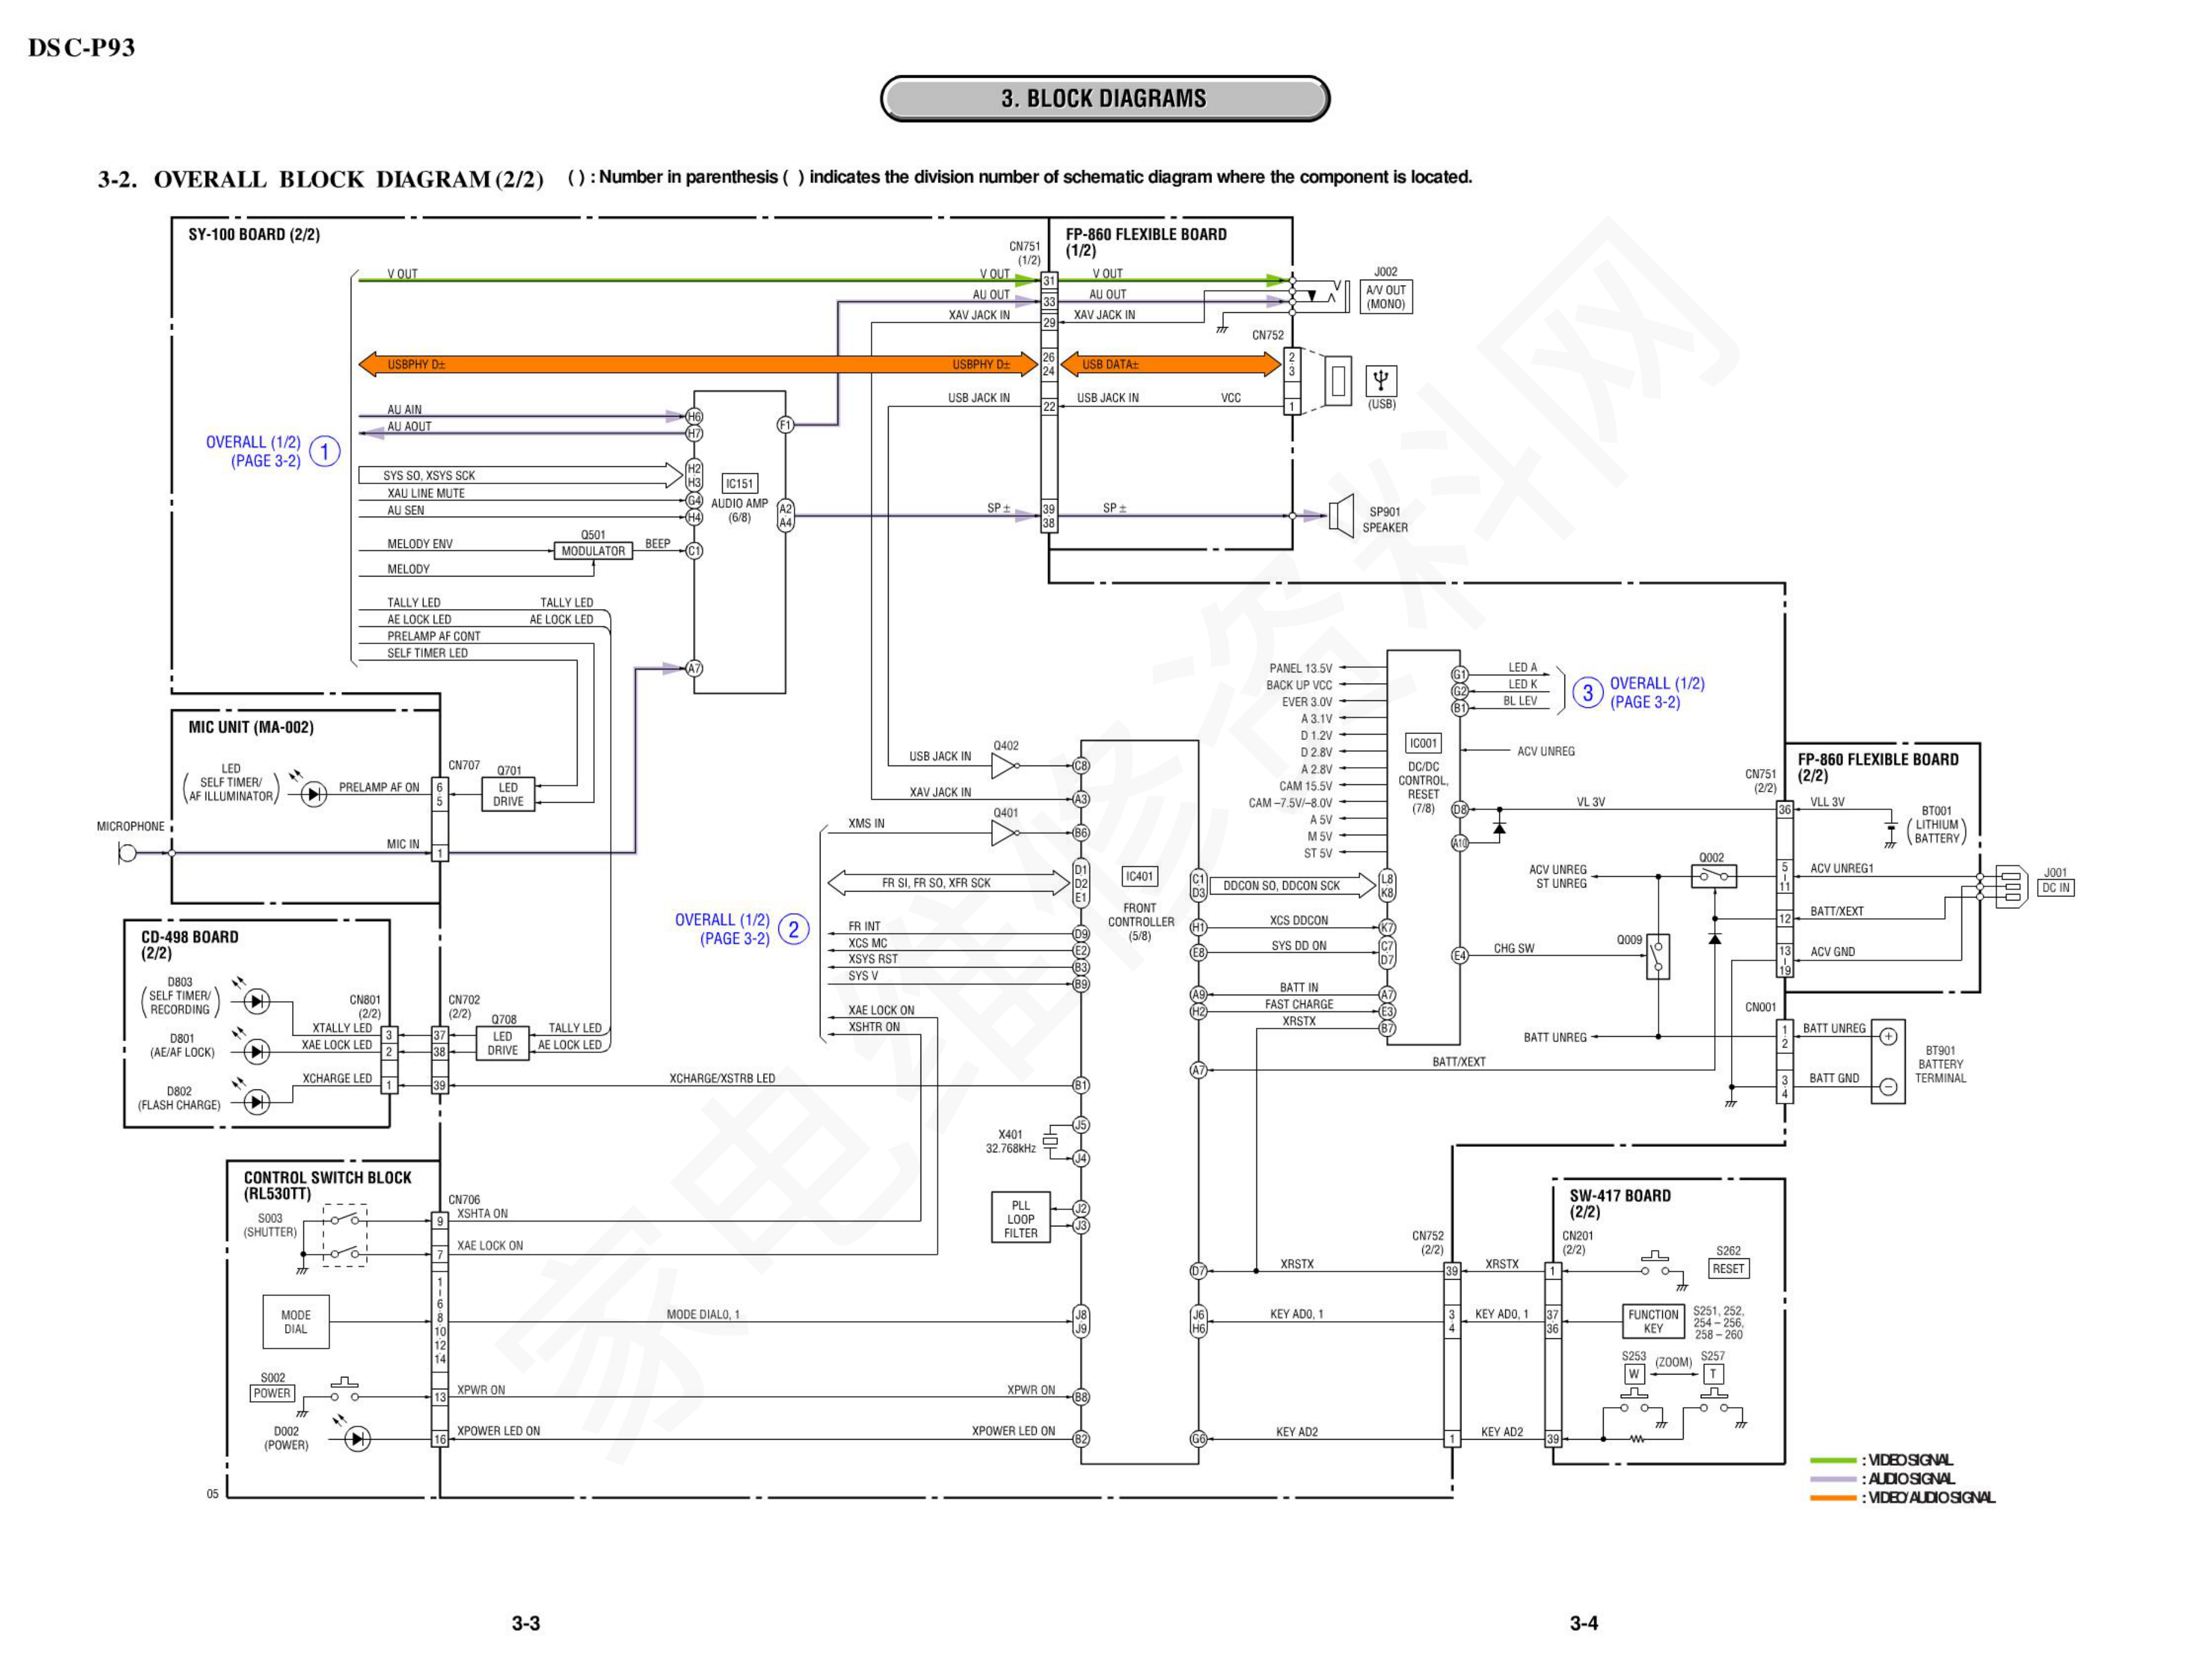Click the 3-2. OVERALL BLOCK DIAGRAM (2/2) heading
Image resolution: width=2212 pixels, height=1663 pixels.
[x=320, y=179]
